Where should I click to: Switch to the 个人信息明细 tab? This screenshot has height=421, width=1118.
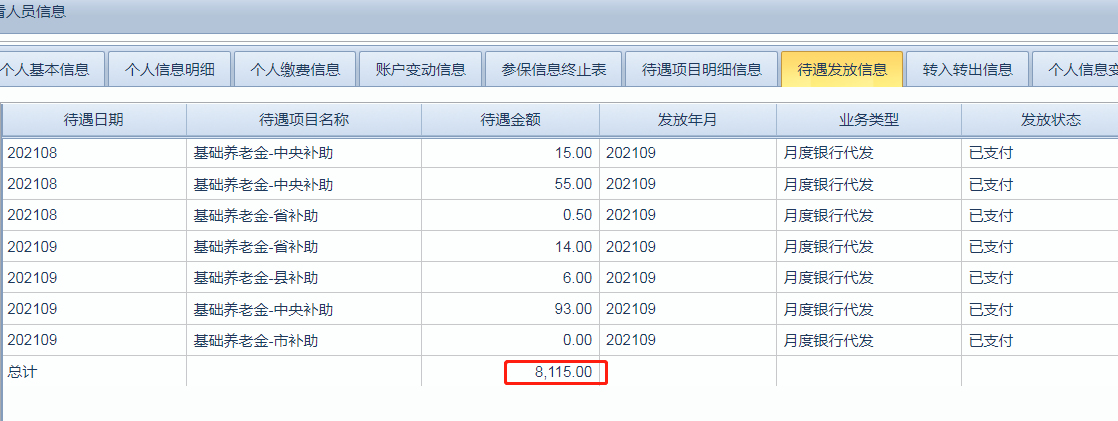(x=169, y=70)
